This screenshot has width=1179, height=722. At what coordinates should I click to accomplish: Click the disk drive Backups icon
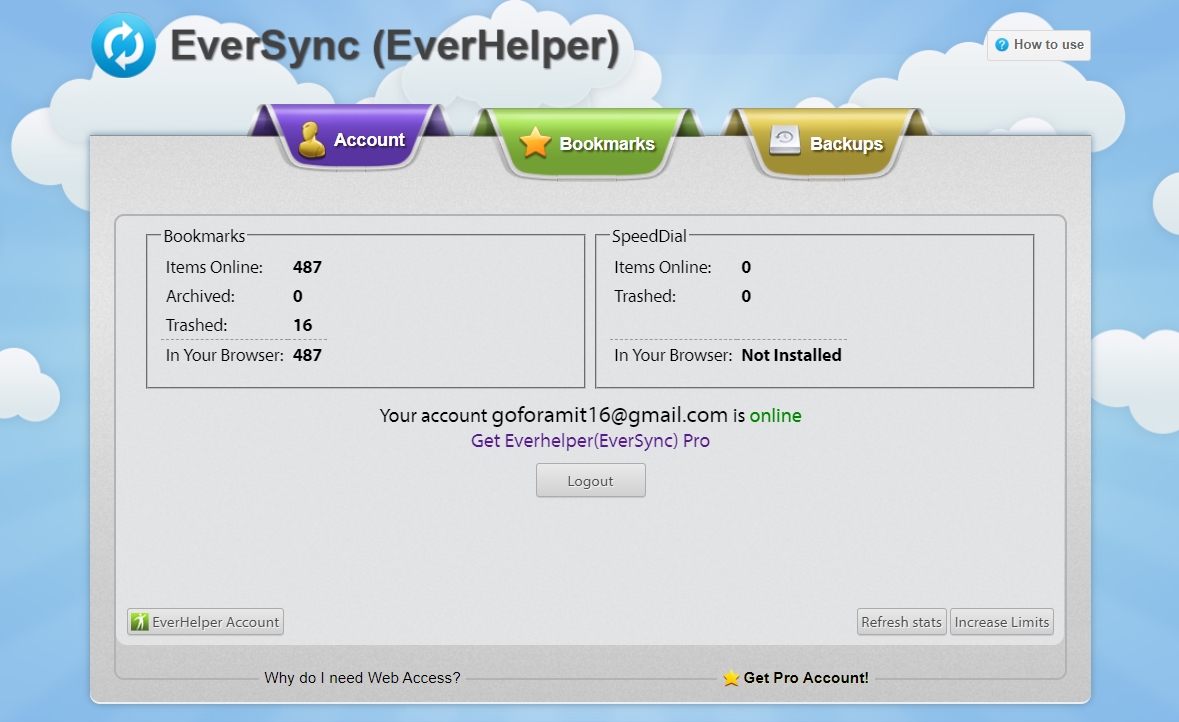[785, 141]
